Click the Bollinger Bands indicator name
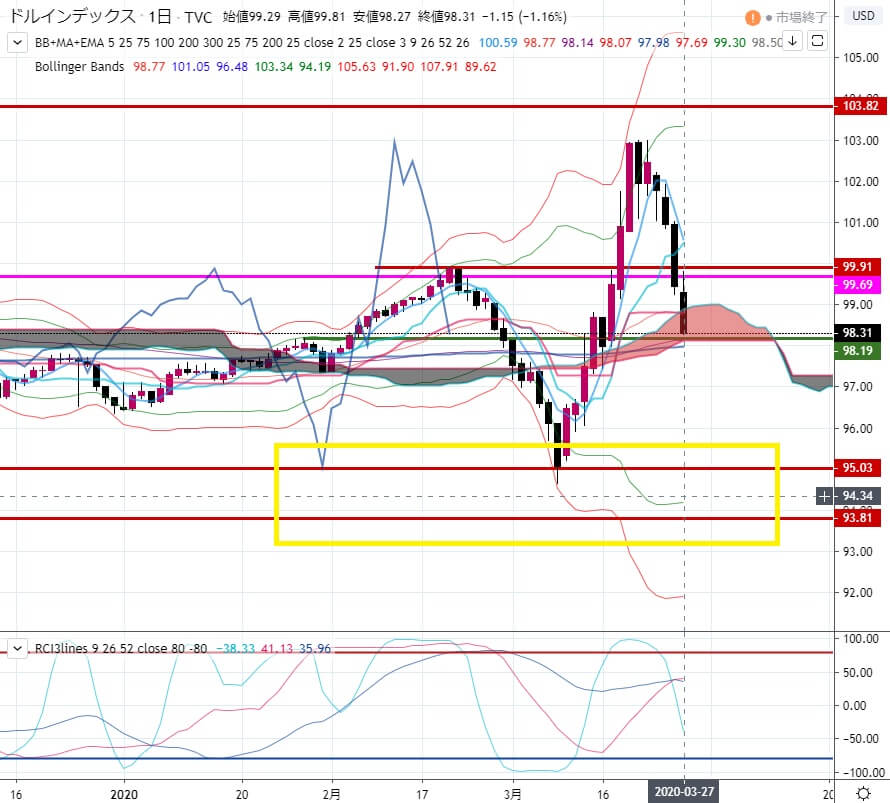The height and width of the screenshot is (803, 890). (79, 67)
